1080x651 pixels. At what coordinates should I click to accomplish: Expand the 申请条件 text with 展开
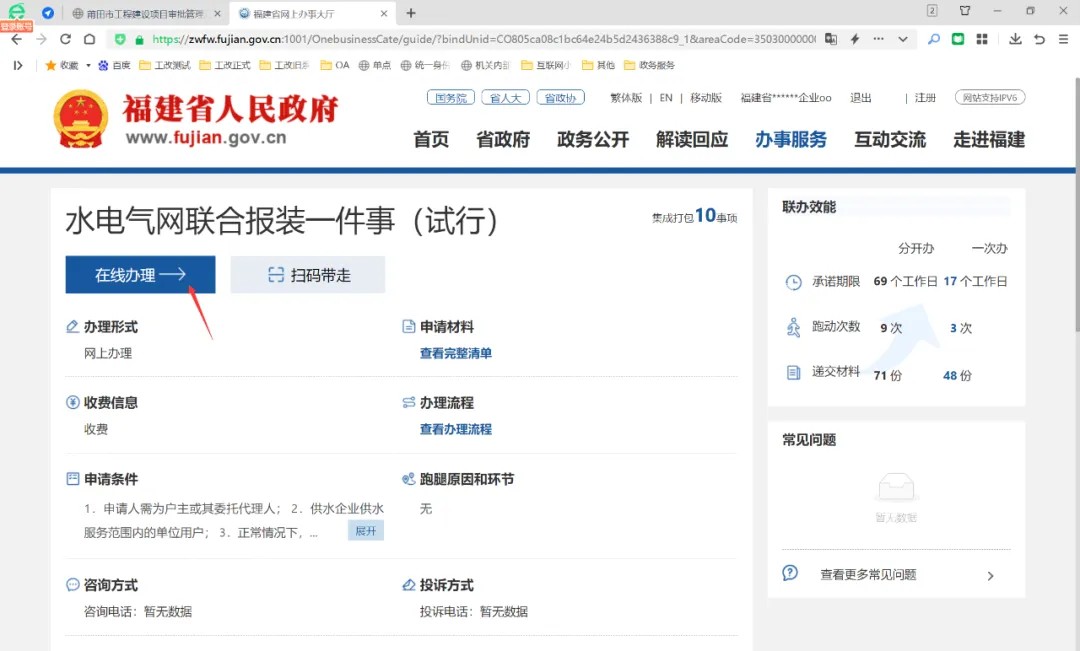(365, 531)
